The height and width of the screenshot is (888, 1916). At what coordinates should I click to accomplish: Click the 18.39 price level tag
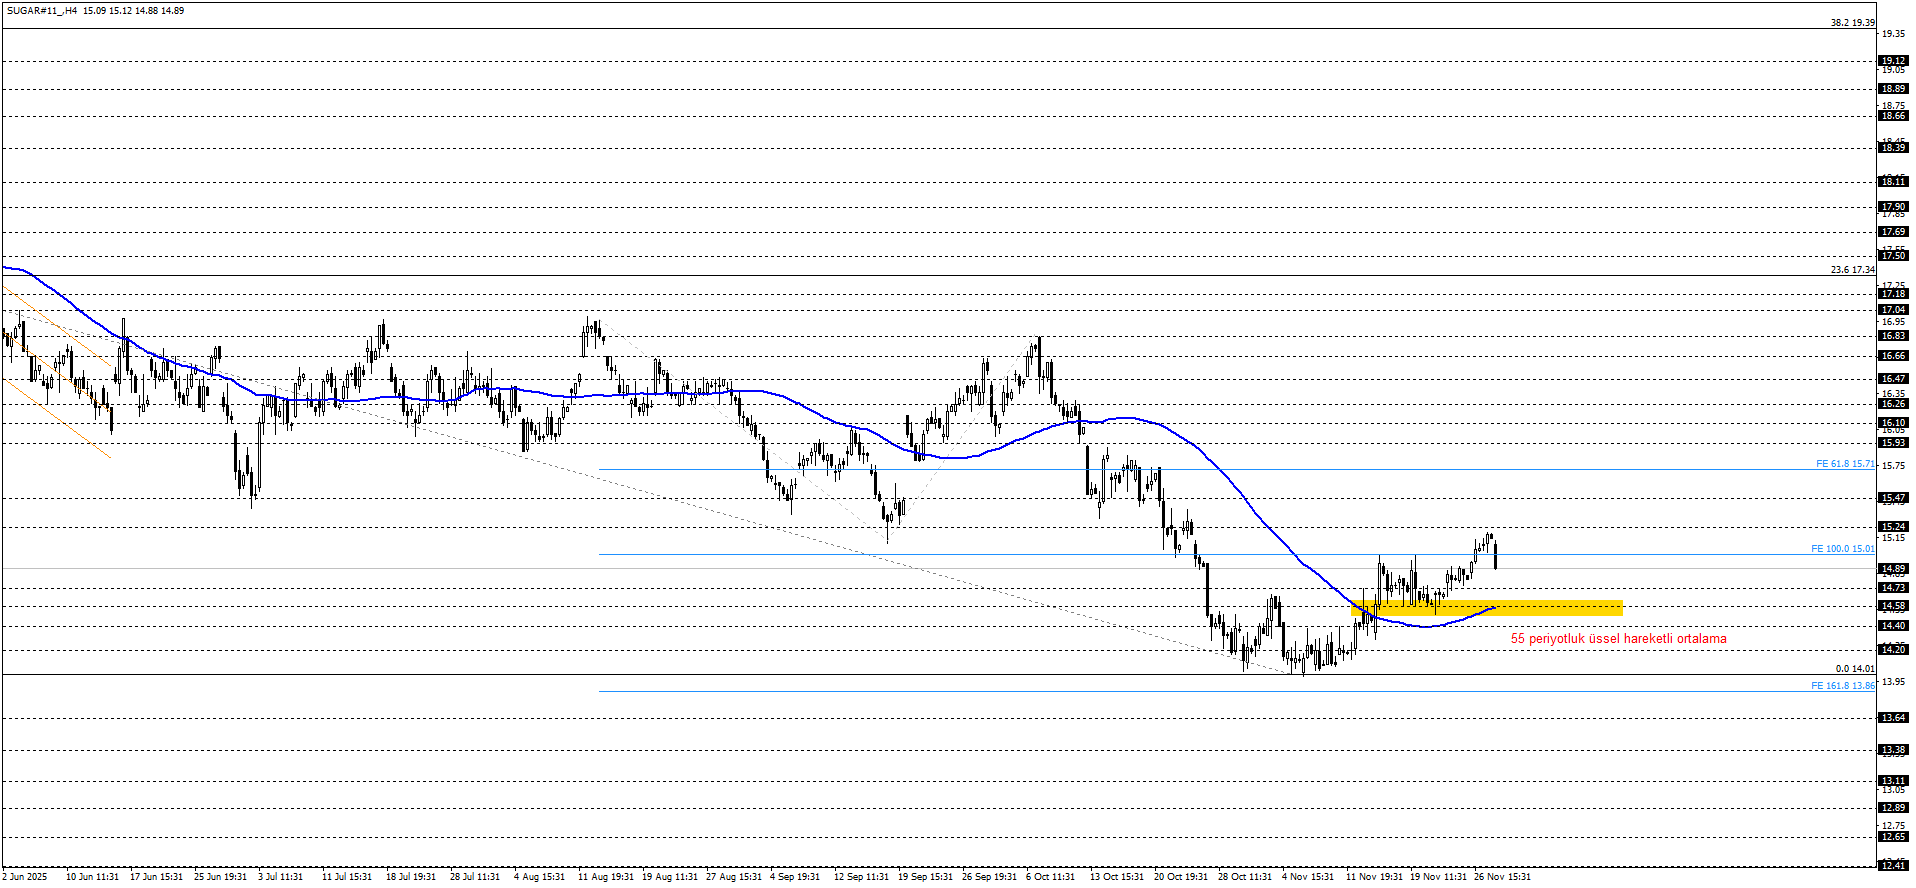pos(1893,148)
